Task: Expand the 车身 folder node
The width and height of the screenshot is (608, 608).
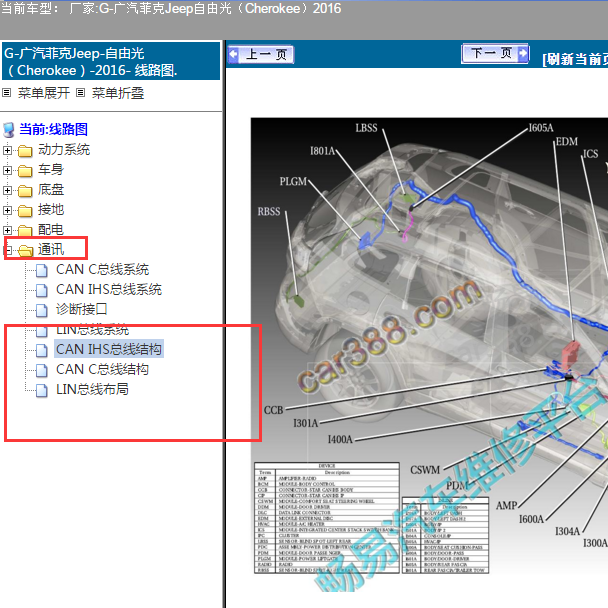Action: [7, 171]
